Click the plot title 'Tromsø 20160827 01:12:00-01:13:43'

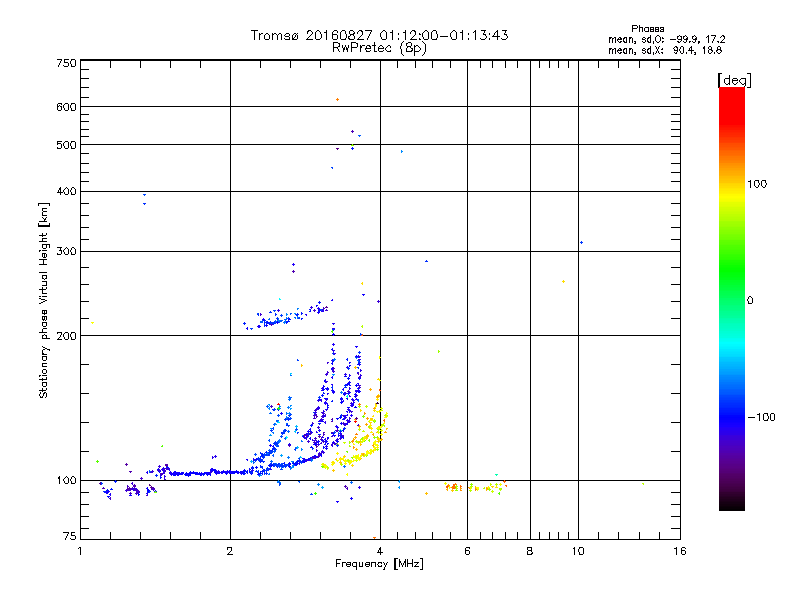coord(379,35)
